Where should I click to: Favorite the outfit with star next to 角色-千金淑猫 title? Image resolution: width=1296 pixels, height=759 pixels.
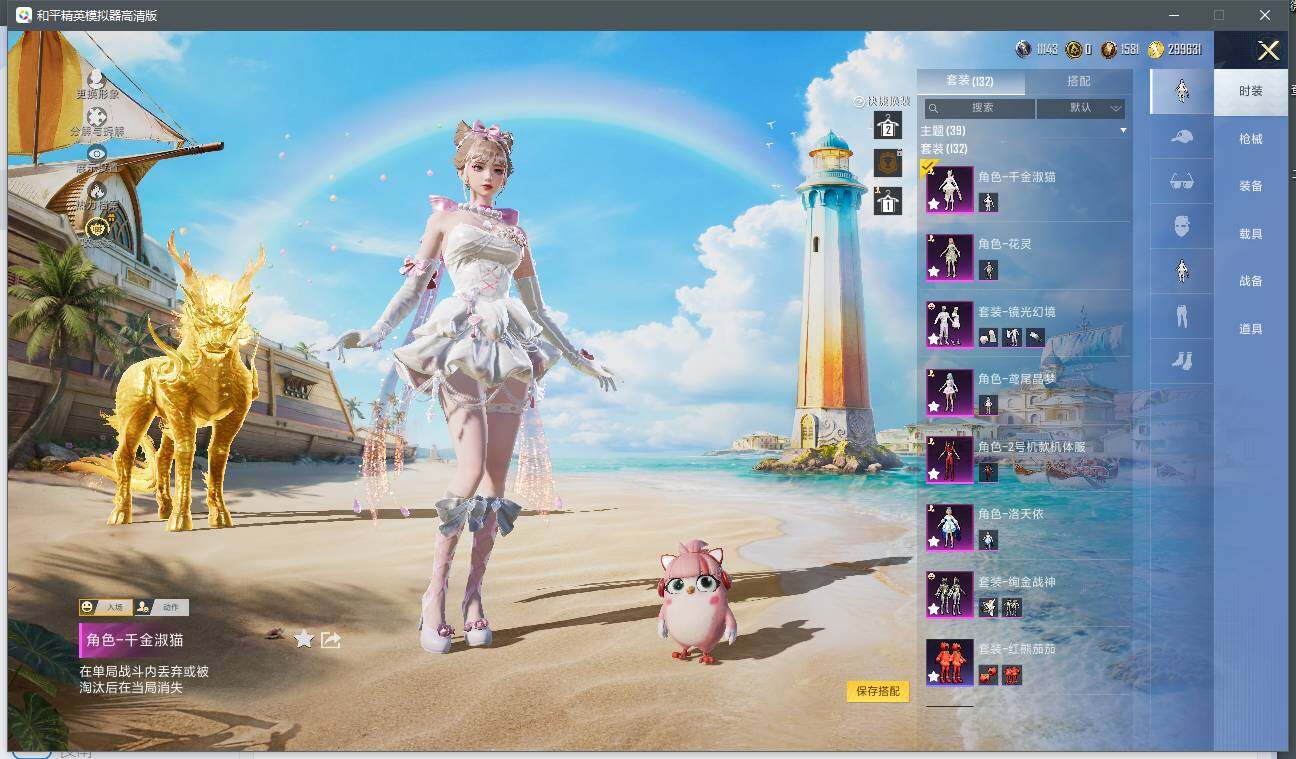304,639
